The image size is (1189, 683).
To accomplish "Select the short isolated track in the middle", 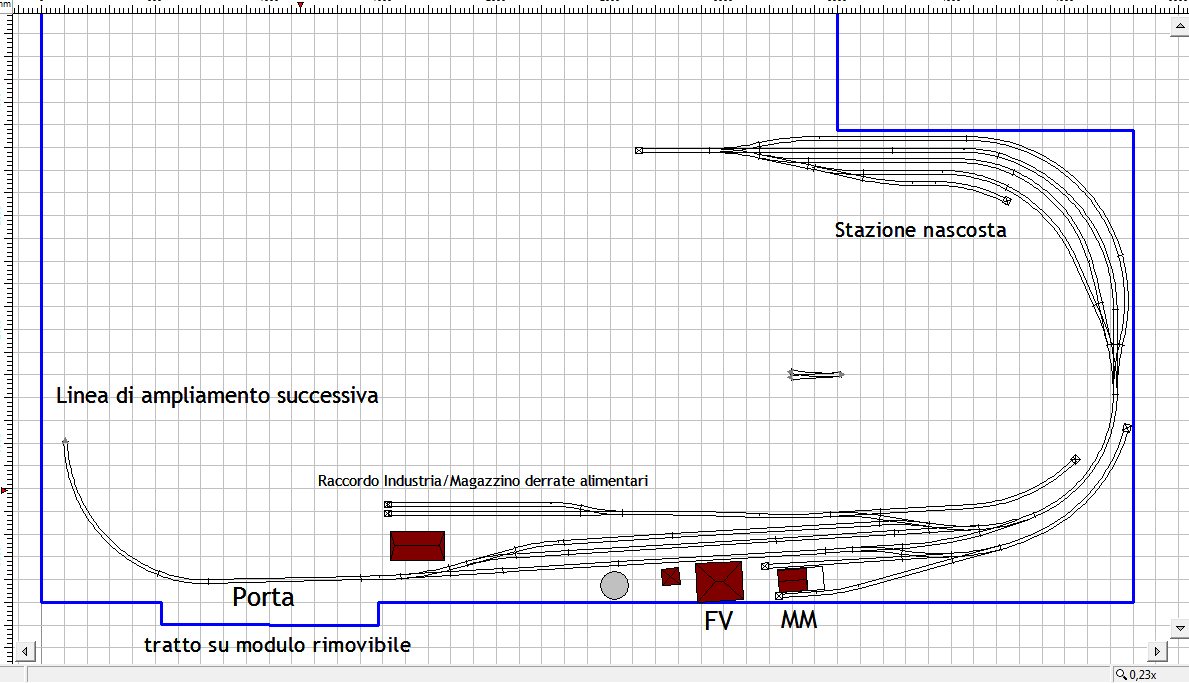I will (816, 375).
